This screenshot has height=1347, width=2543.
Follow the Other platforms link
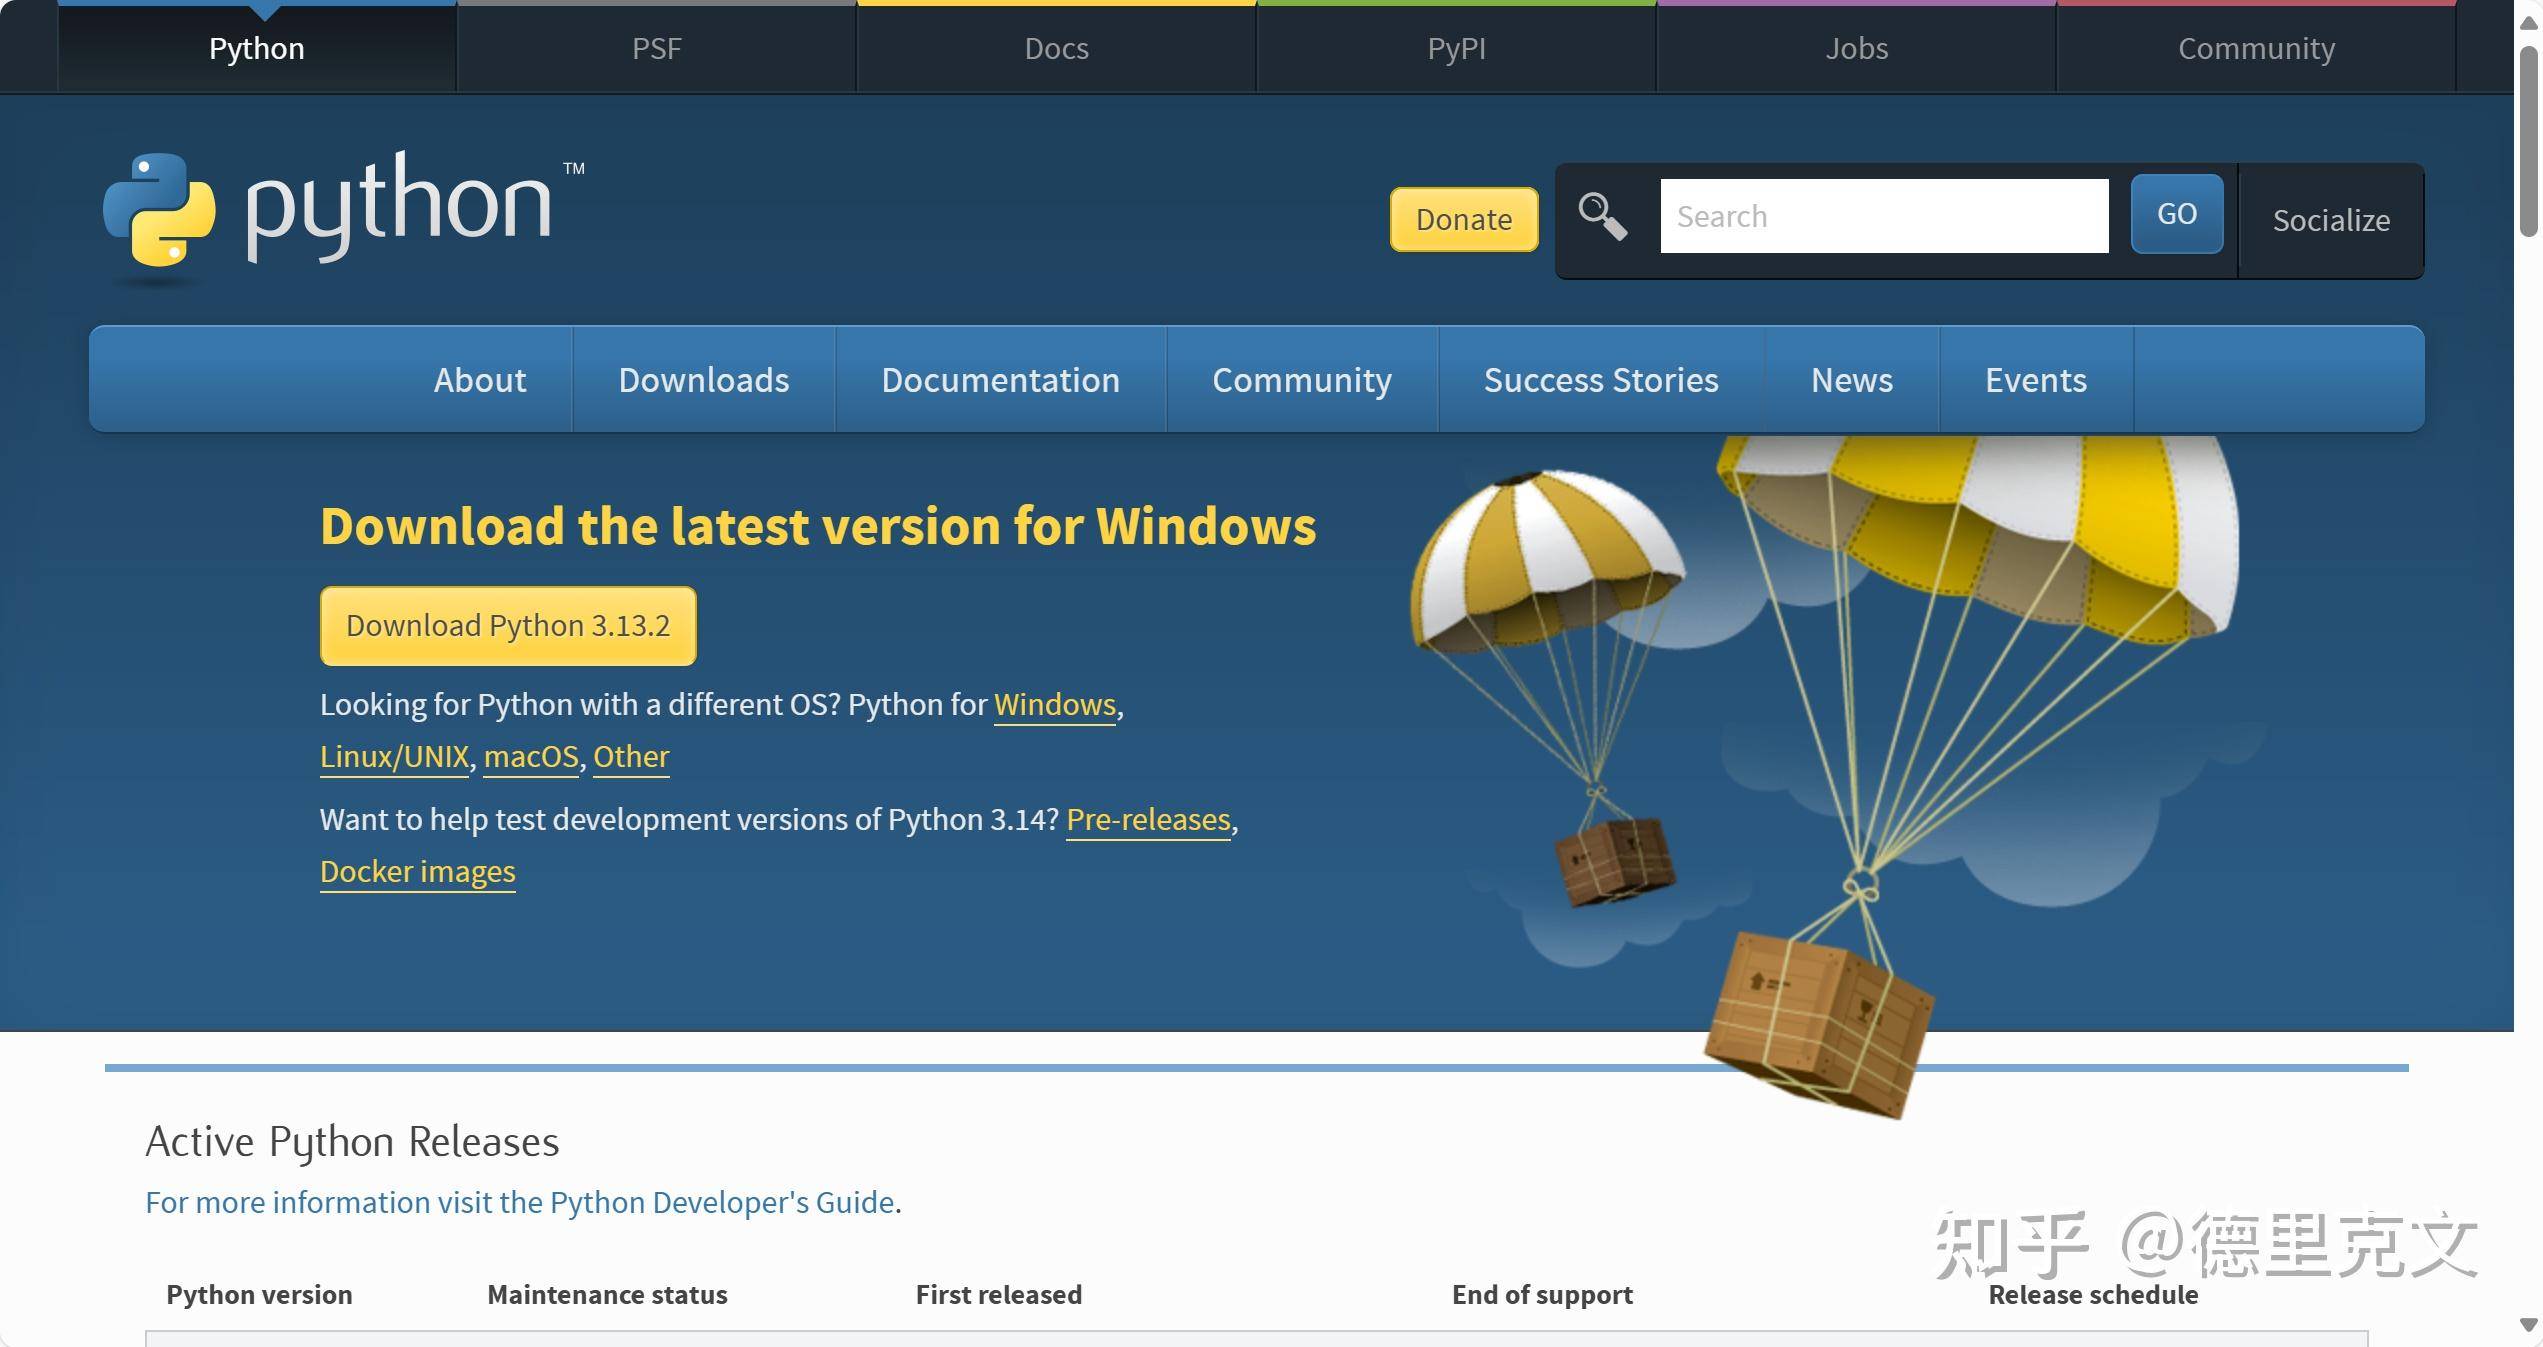[x=631, y=757]
